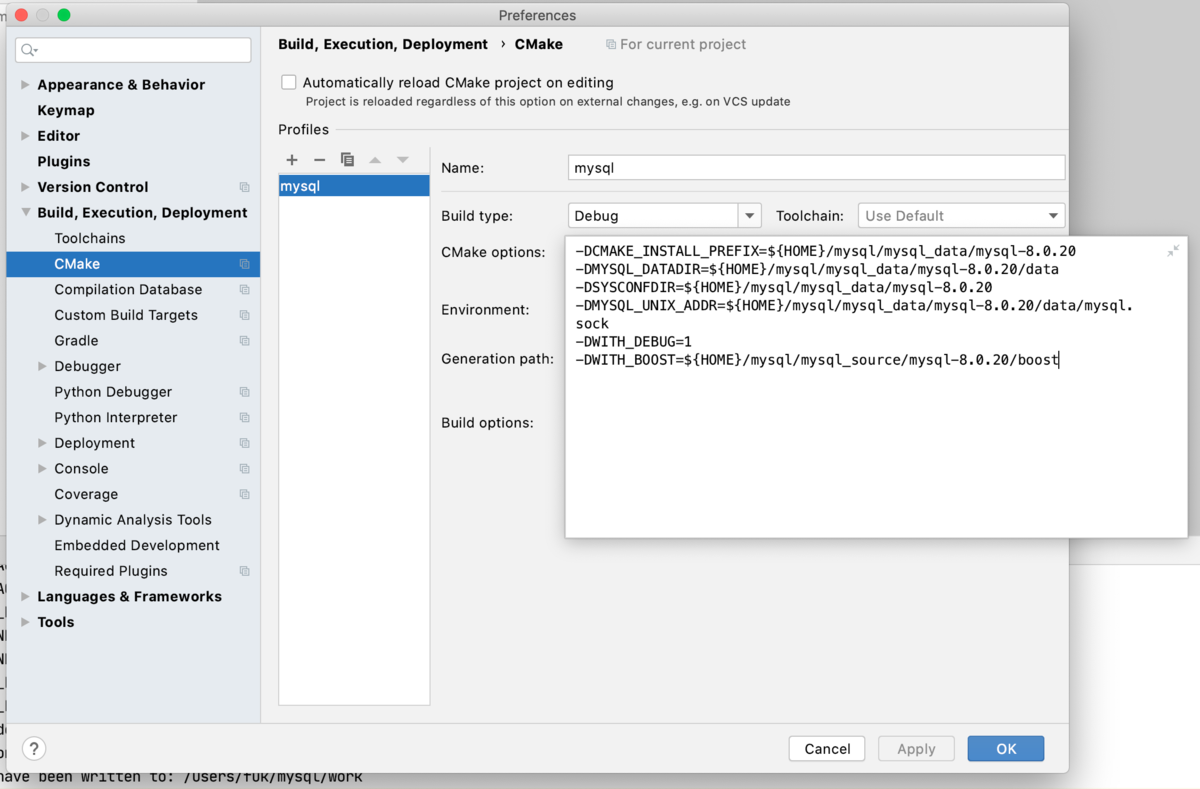The width and height of the screenshot is (1200, 789).
Task: Expand the Debugger subsection
Action: [42, 366]
